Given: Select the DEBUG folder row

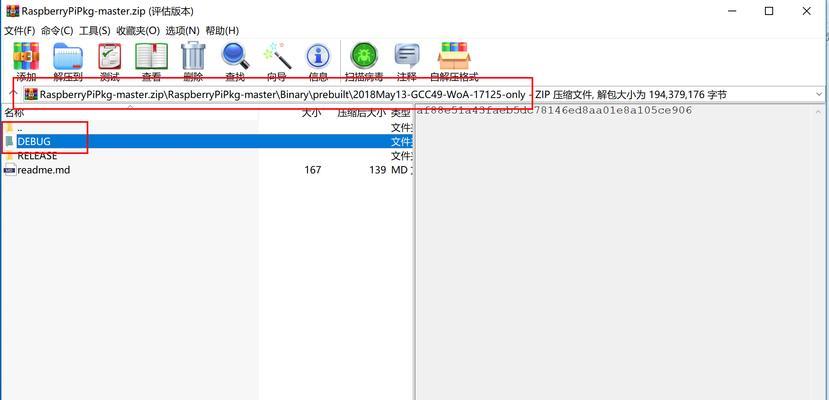Looking at the screenshot, I should coord(207,142).
